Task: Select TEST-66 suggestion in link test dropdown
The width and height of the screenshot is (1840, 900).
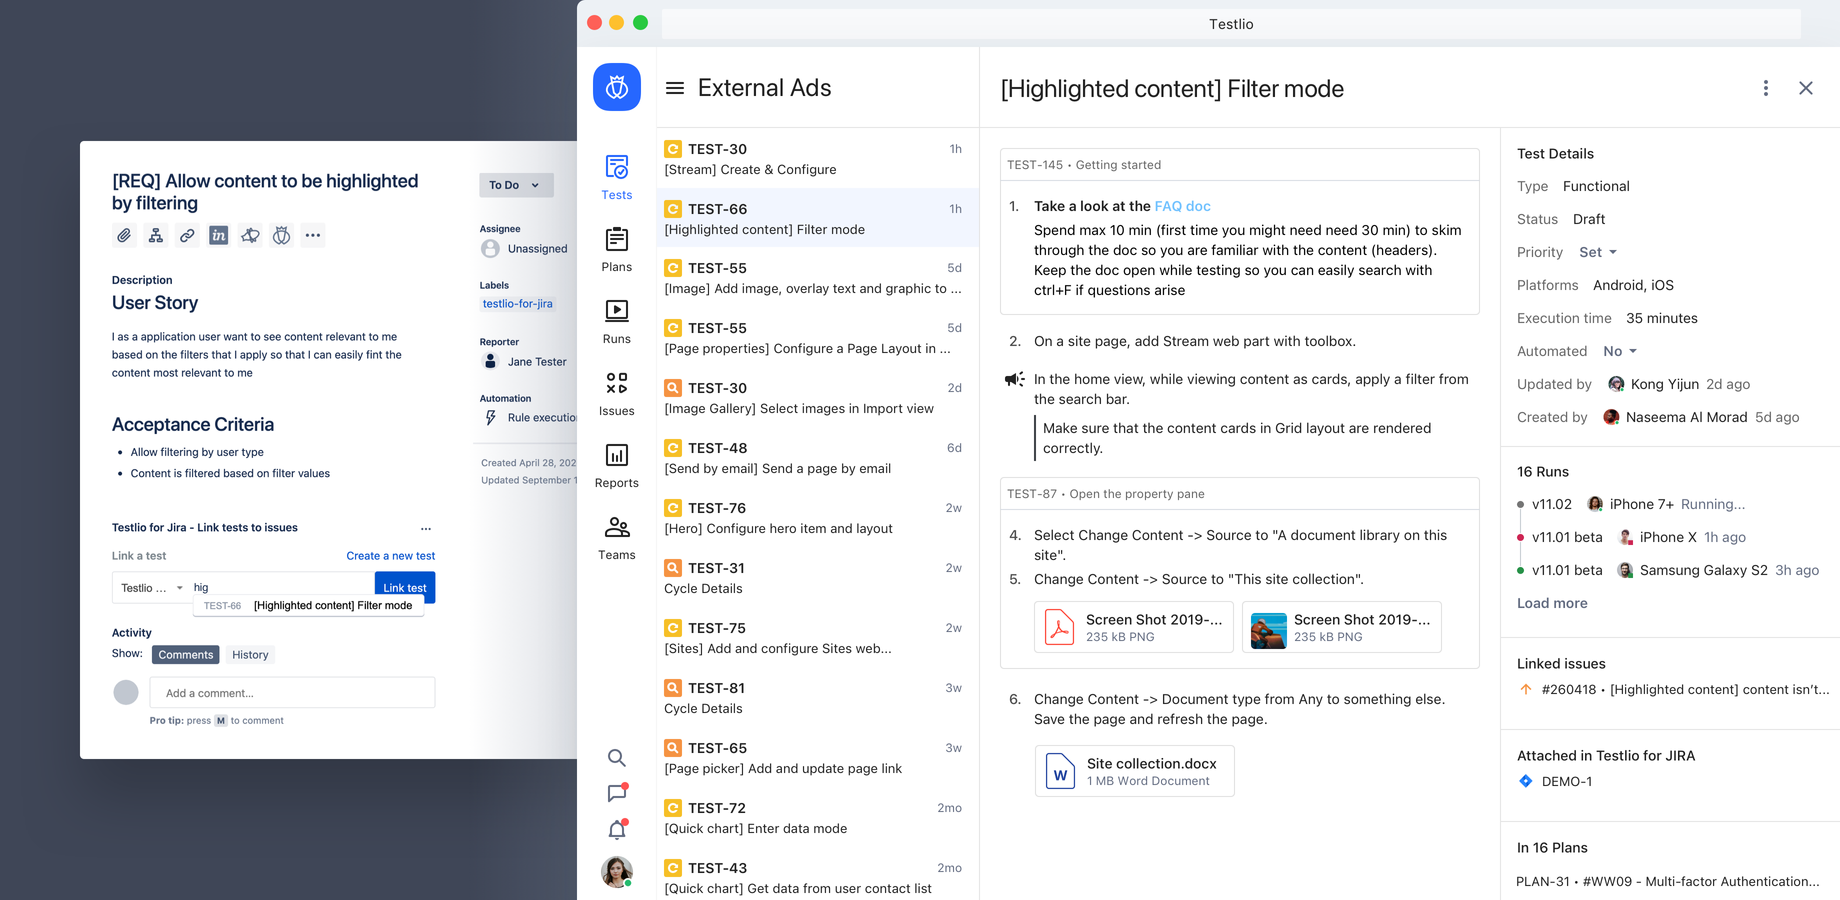Action: (308, 605)
